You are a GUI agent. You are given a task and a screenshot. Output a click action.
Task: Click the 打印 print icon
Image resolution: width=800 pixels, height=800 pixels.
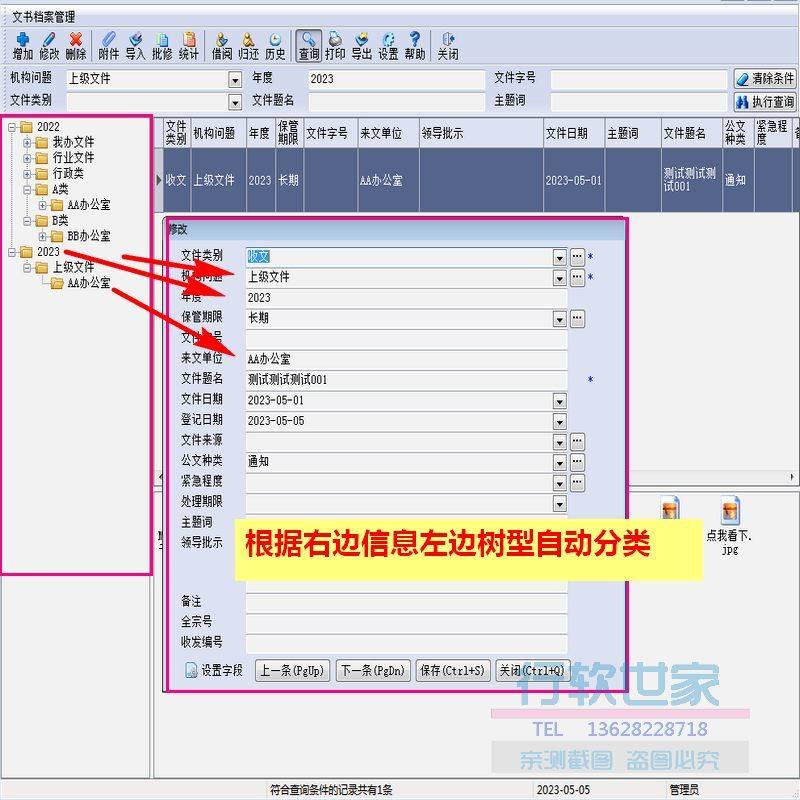coord(335,46)
